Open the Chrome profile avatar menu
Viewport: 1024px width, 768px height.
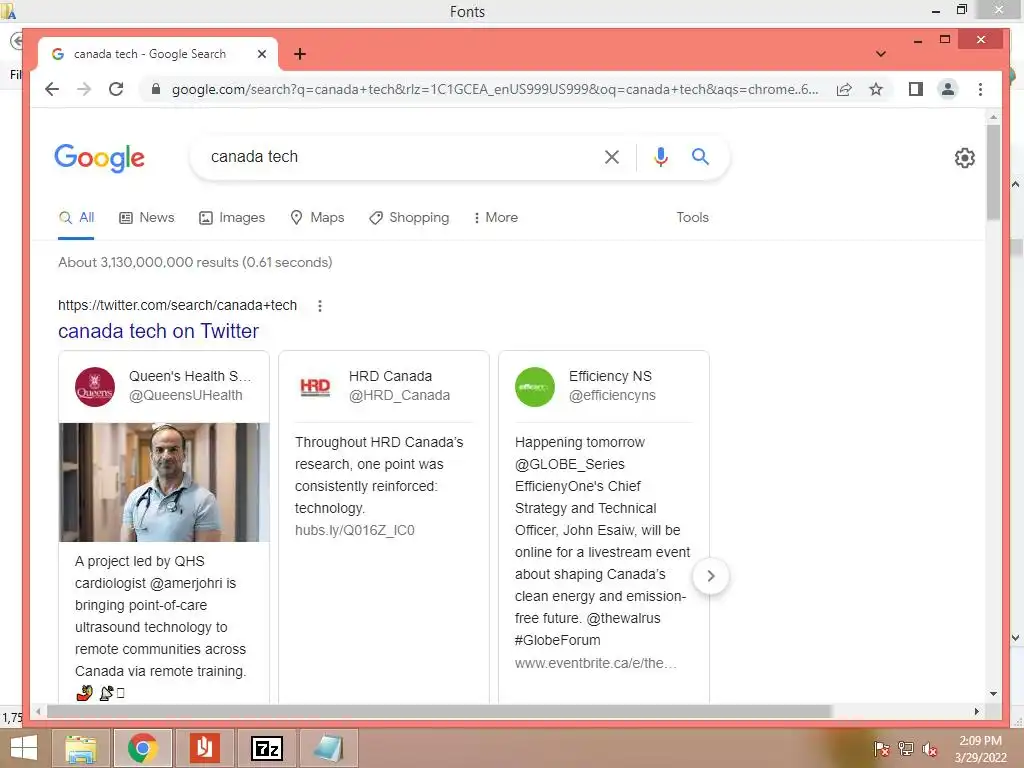point(948,89)
